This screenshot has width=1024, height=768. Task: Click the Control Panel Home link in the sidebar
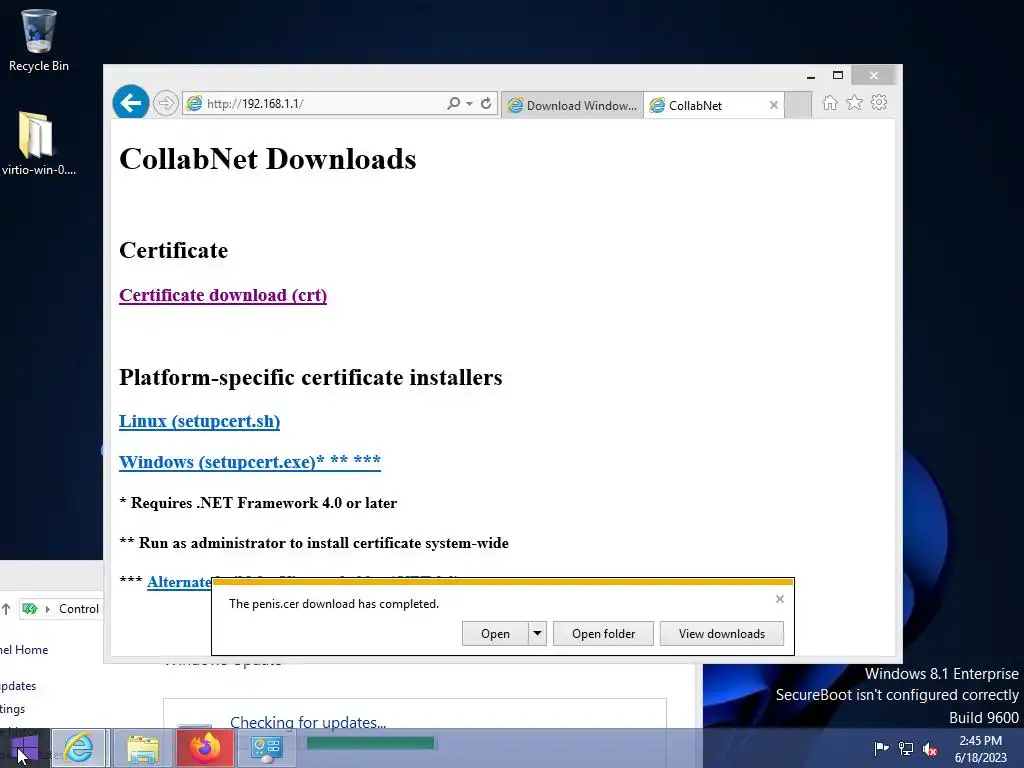point(24,650)
